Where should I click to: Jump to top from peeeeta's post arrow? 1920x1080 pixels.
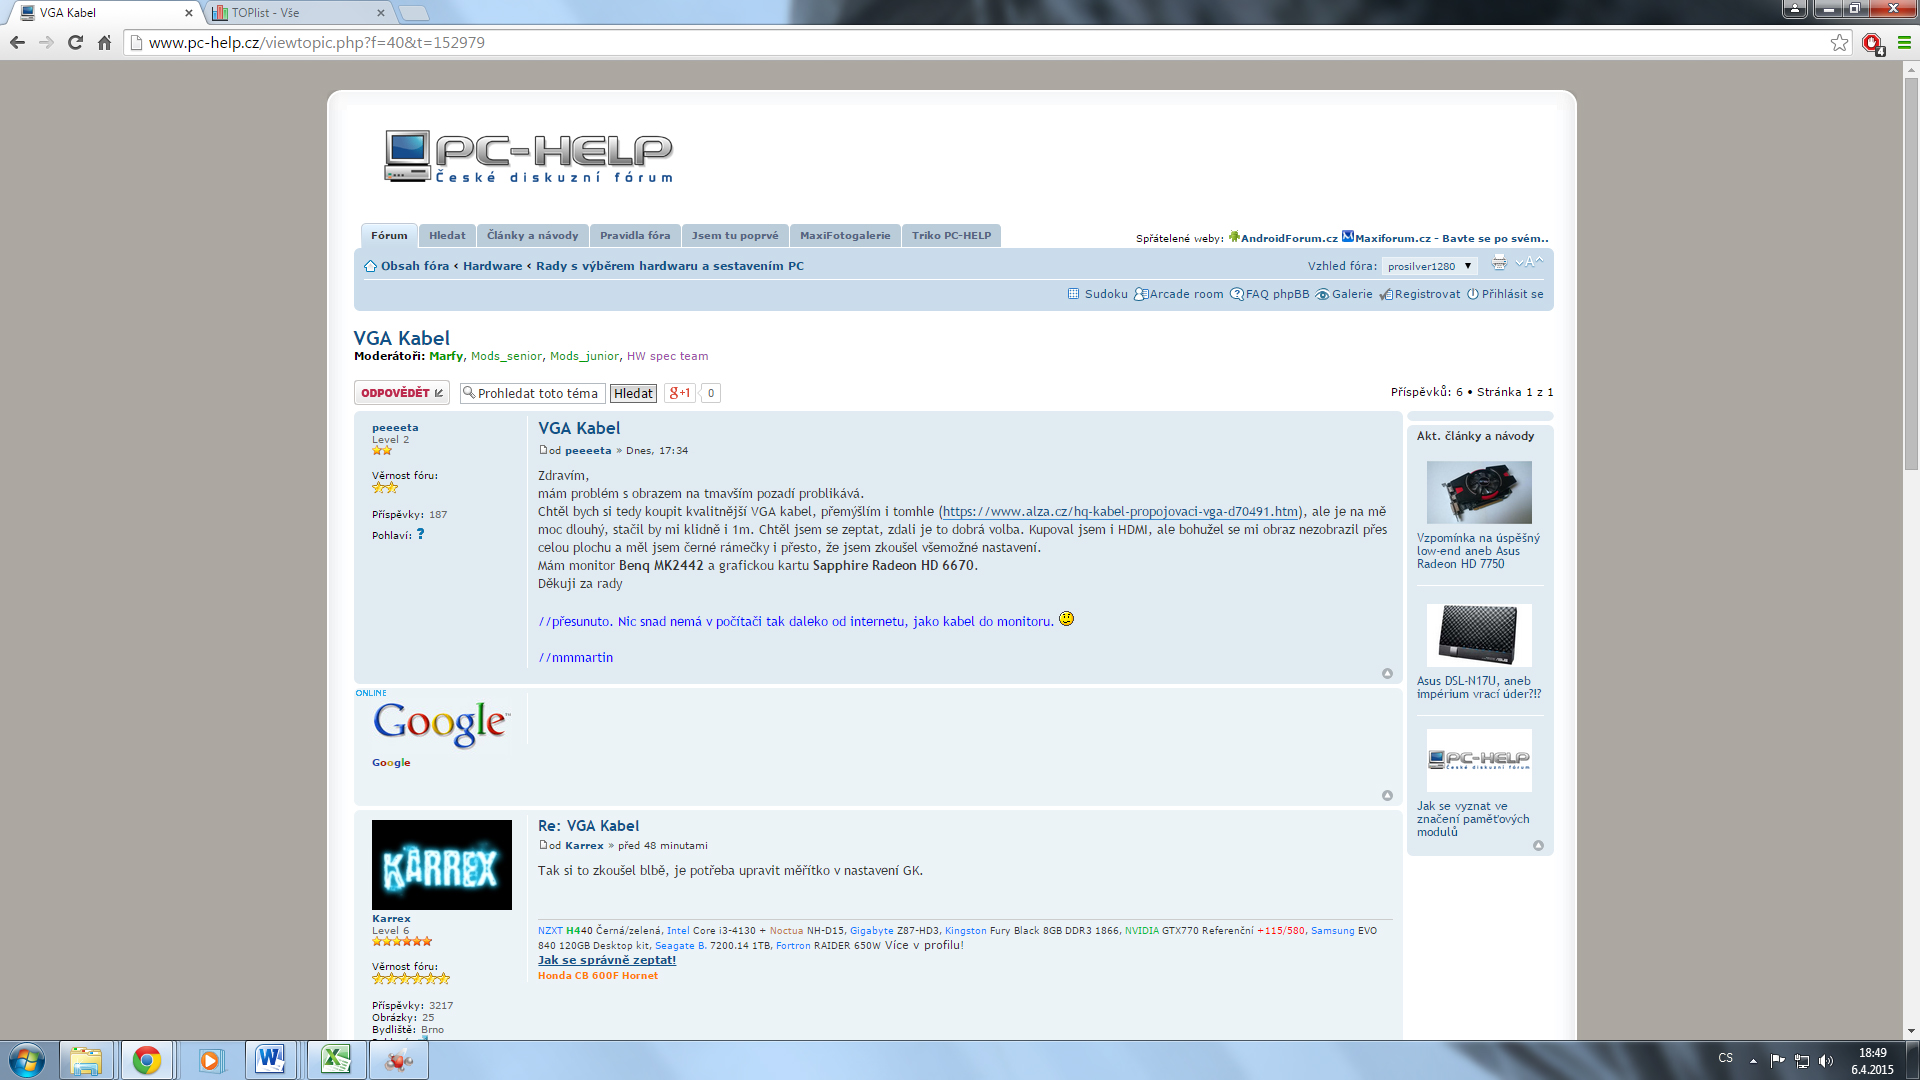click(1387, 673)
